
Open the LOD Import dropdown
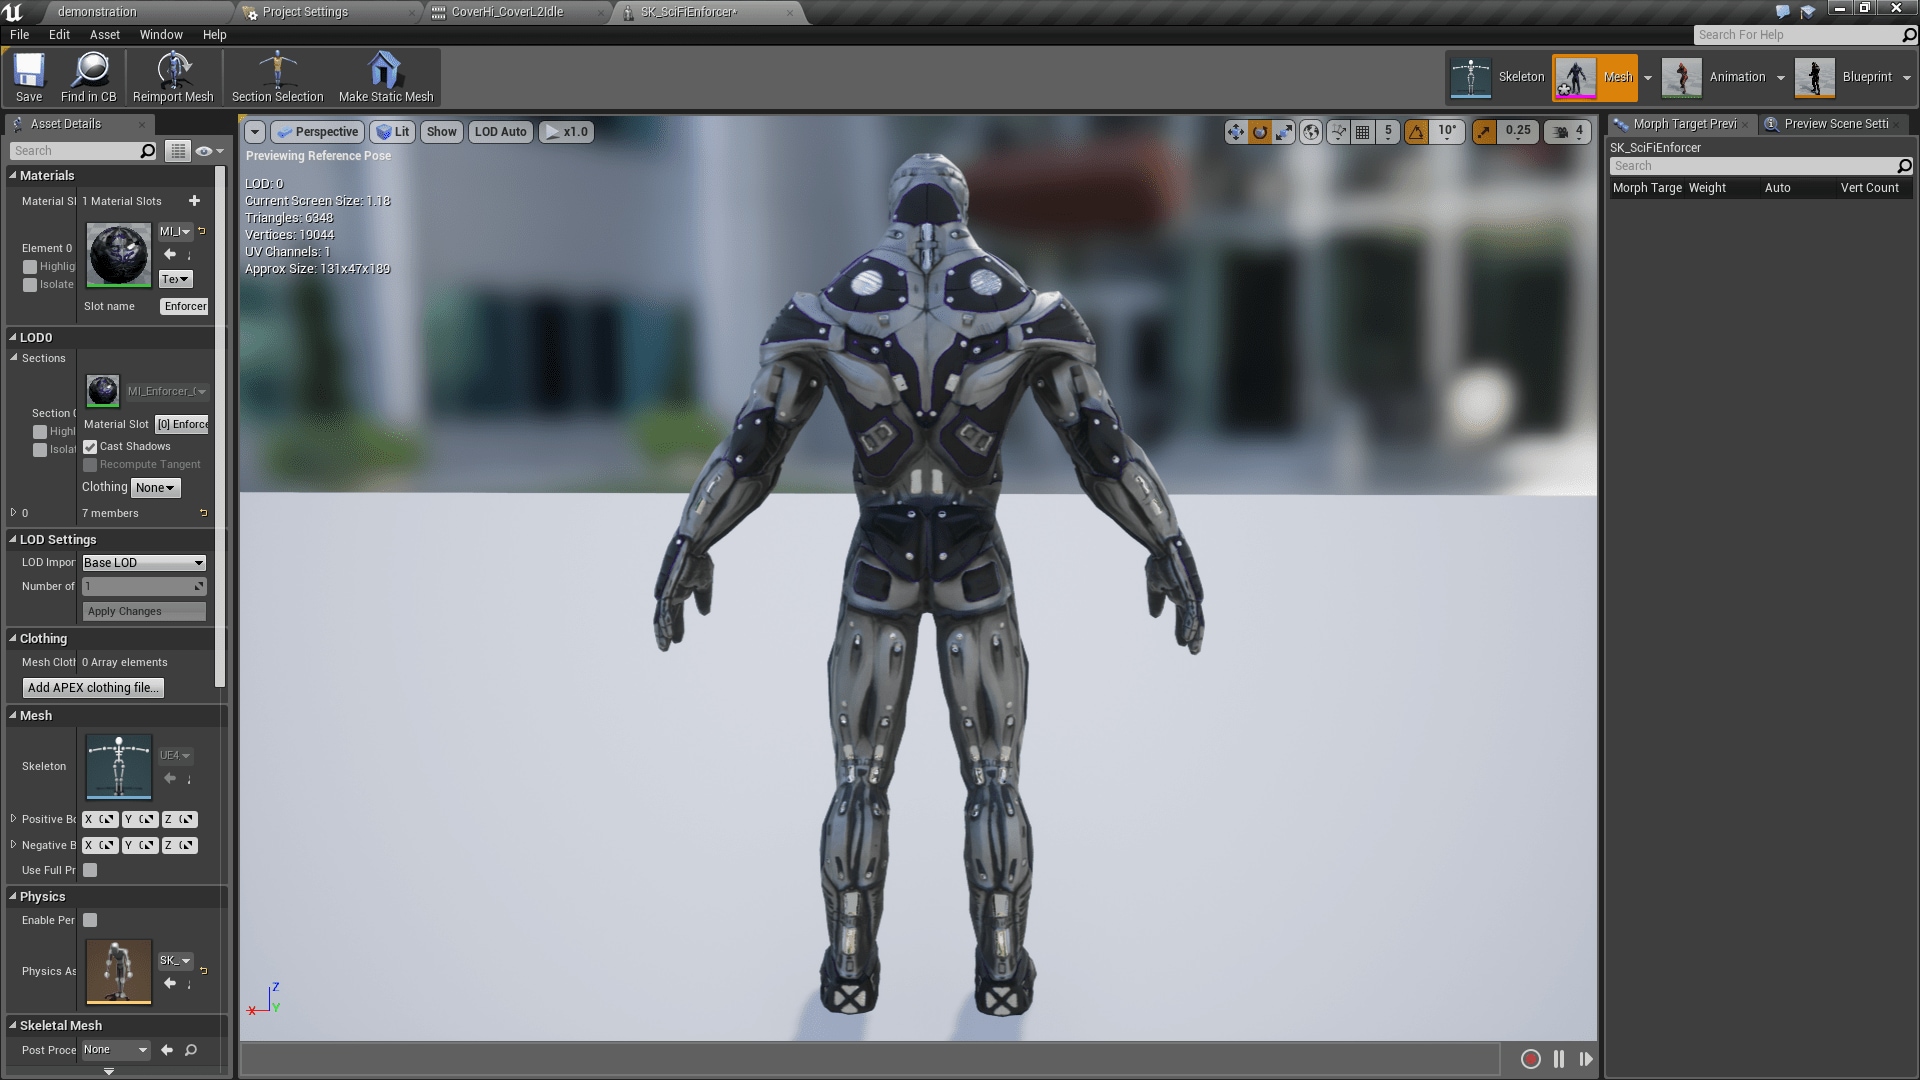(x=143, y=562)
